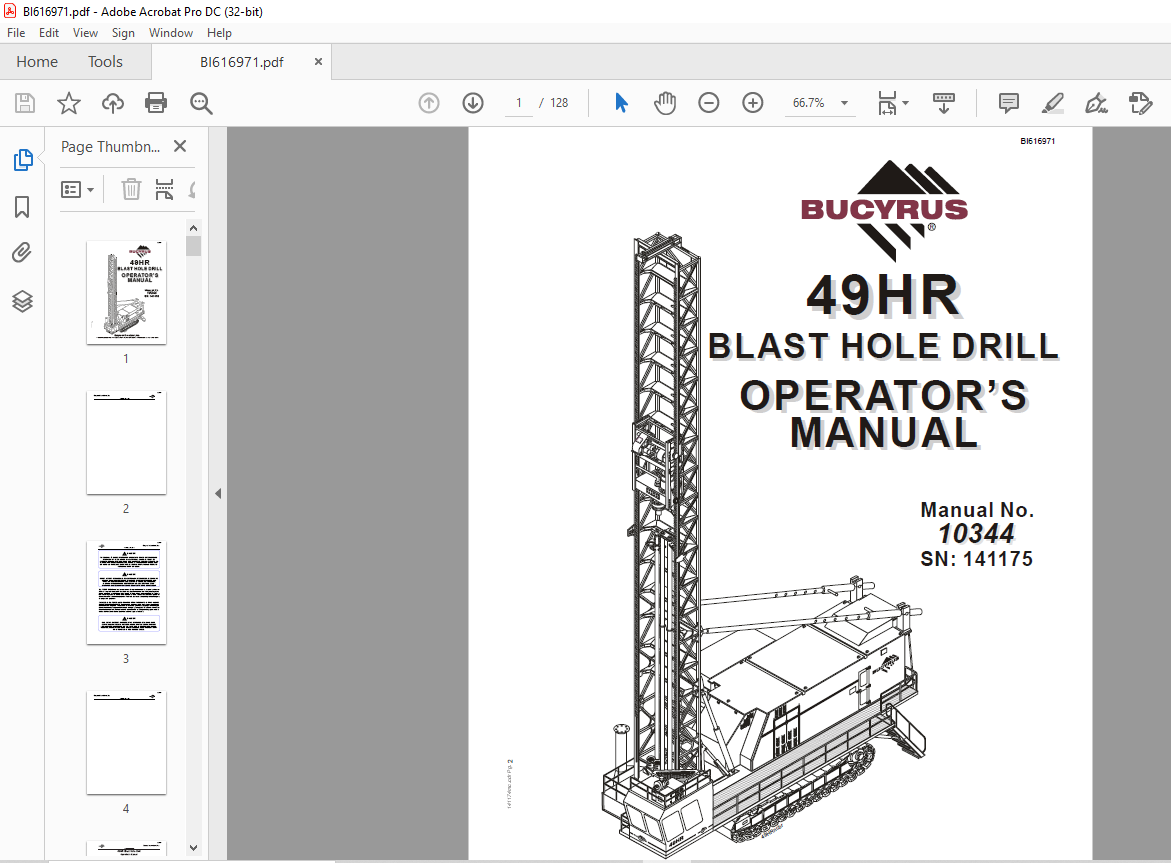This screenshot has height=863, width=1171.
Task: Close the Page Thumbnails panel
Action: (x=180, y=146)
